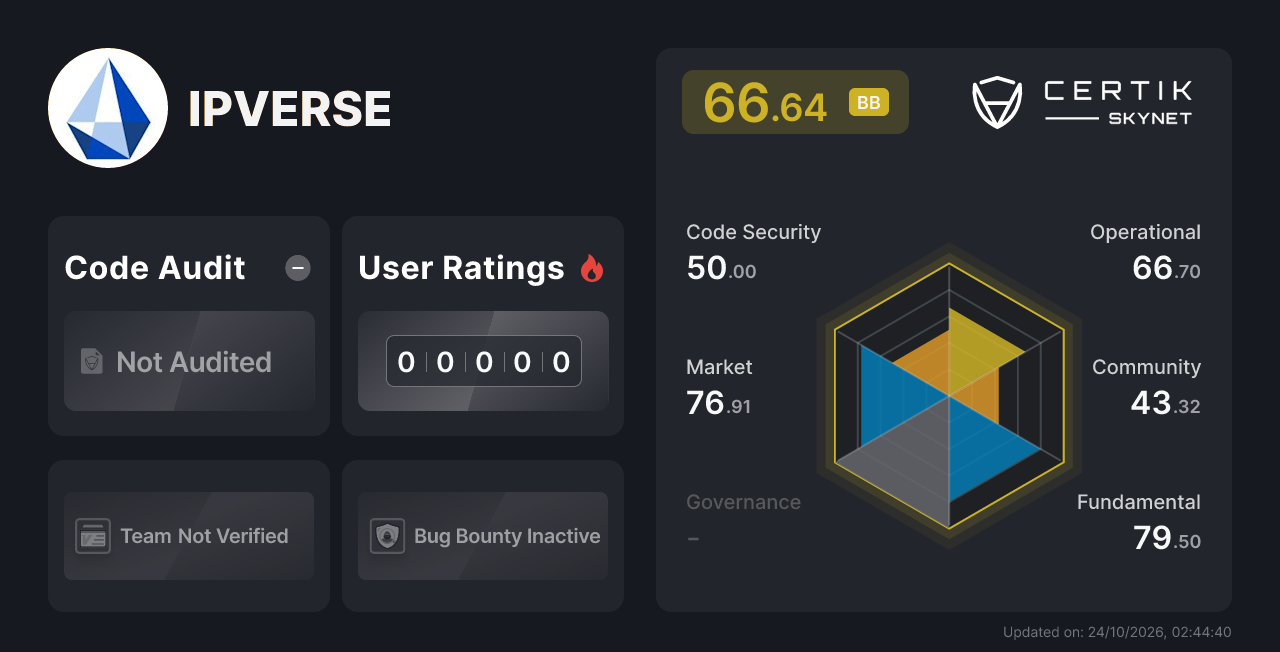Click the 66.64 overall score
This screenshot has width=1280, height=652.
(x=765, y=102)
